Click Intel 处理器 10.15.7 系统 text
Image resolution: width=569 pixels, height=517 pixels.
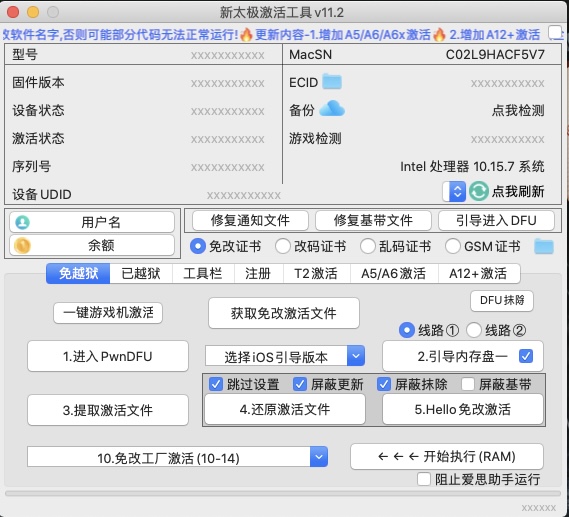472,167
